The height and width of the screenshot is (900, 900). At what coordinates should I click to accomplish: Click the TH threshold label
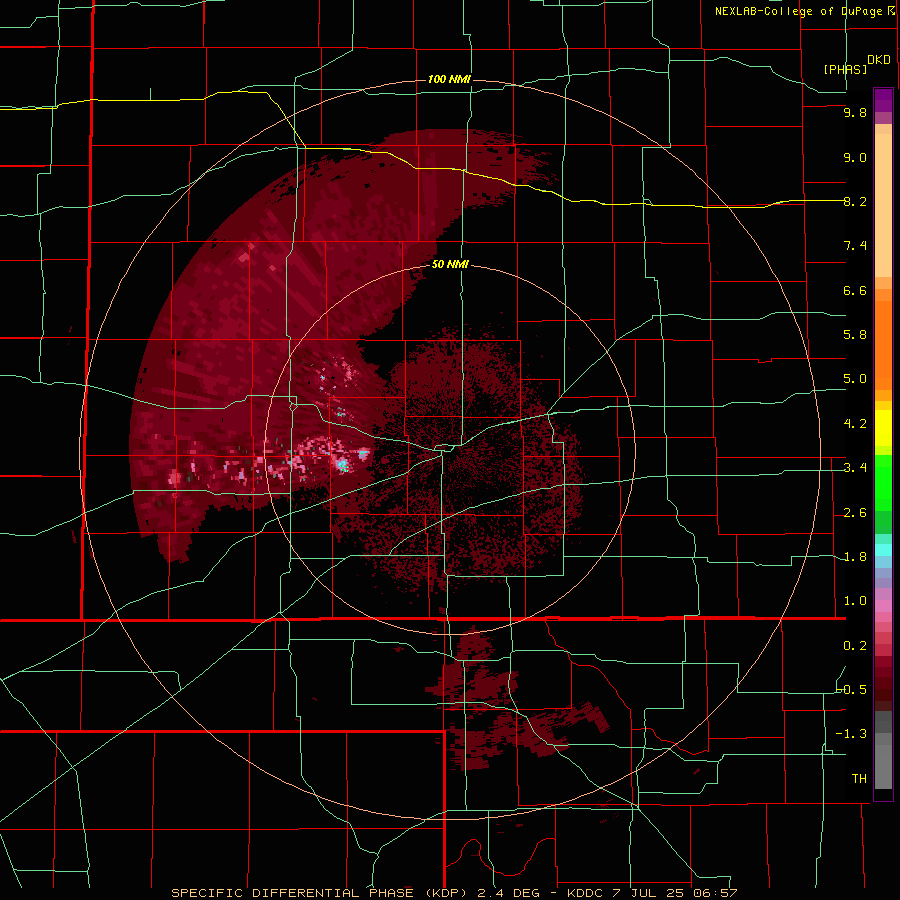[x=859, y=779]
